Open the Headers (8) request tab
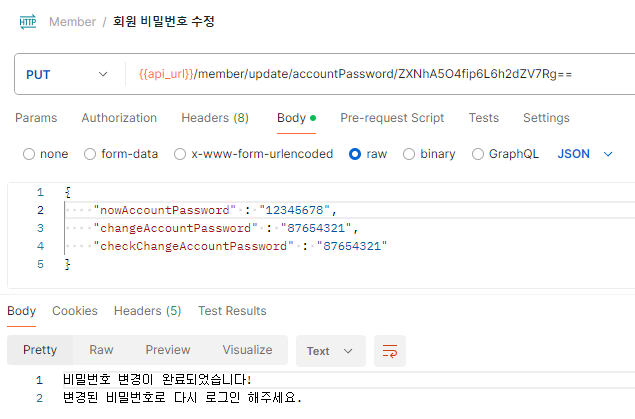 [x=215, y=118]
